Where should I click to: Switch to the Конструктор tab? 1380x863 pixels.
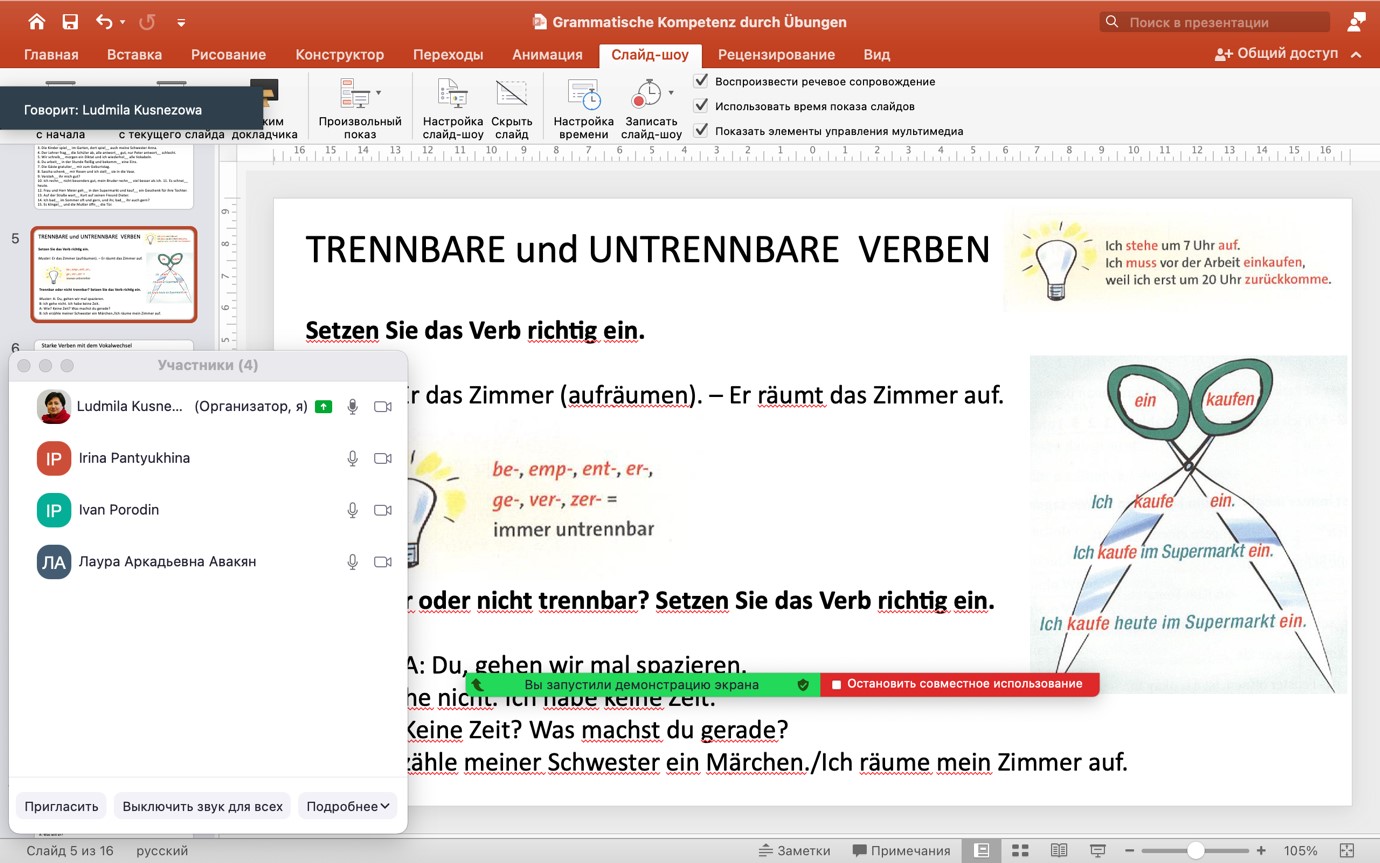[x=340, y=54]
